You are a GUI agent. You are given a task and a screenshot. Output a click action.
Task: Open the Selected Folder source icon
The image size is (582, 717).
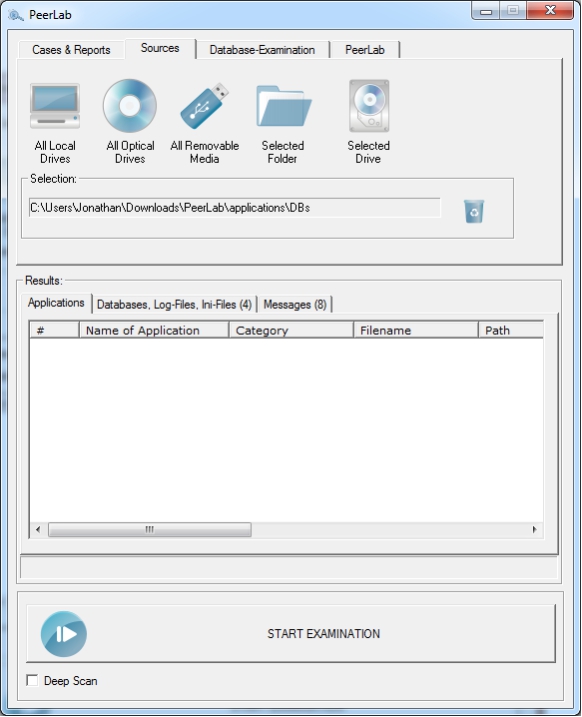pos(283,106)
